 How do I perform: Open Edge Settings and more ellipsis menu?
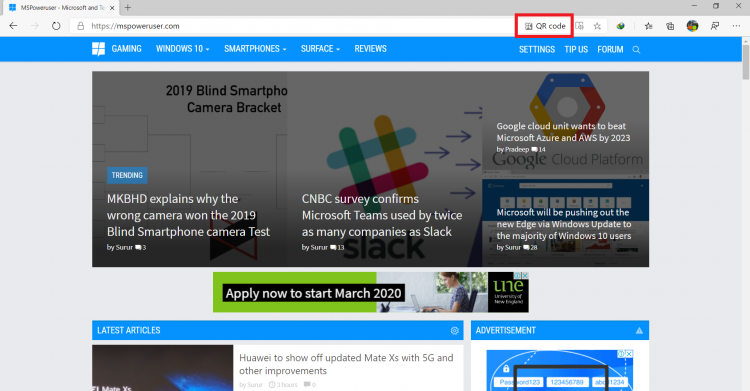coord(736,26)
